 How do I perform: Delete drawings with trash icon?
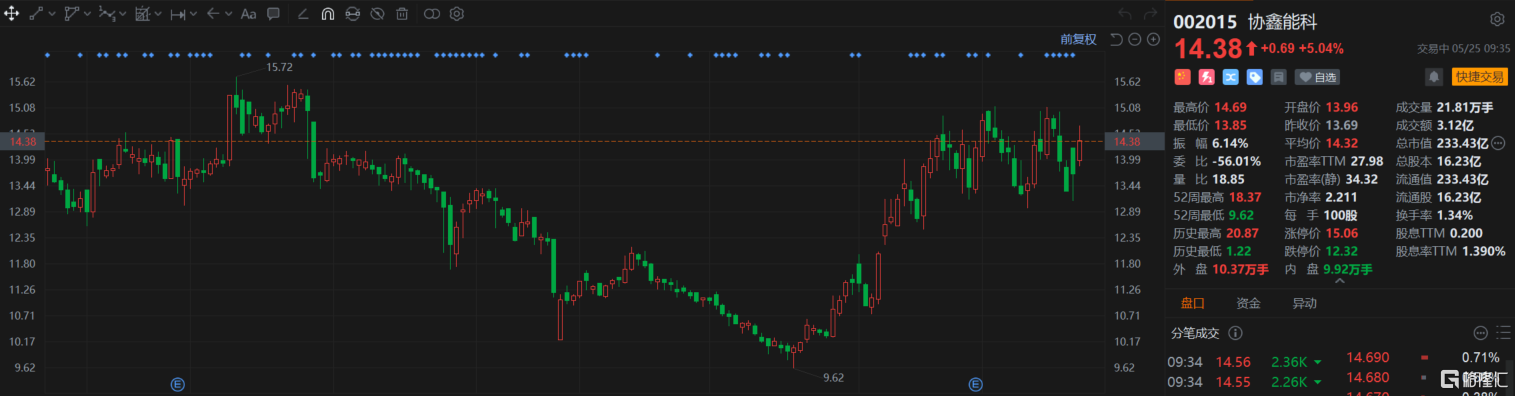402,14
